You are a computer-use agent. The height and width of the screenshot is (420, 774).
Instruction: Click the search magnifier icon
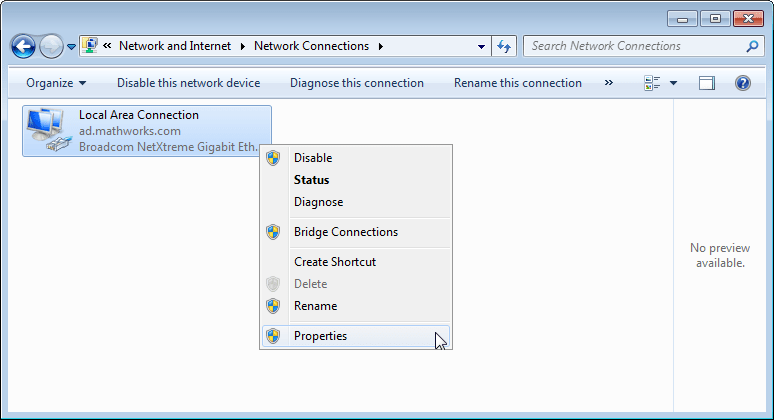[752, 46]
